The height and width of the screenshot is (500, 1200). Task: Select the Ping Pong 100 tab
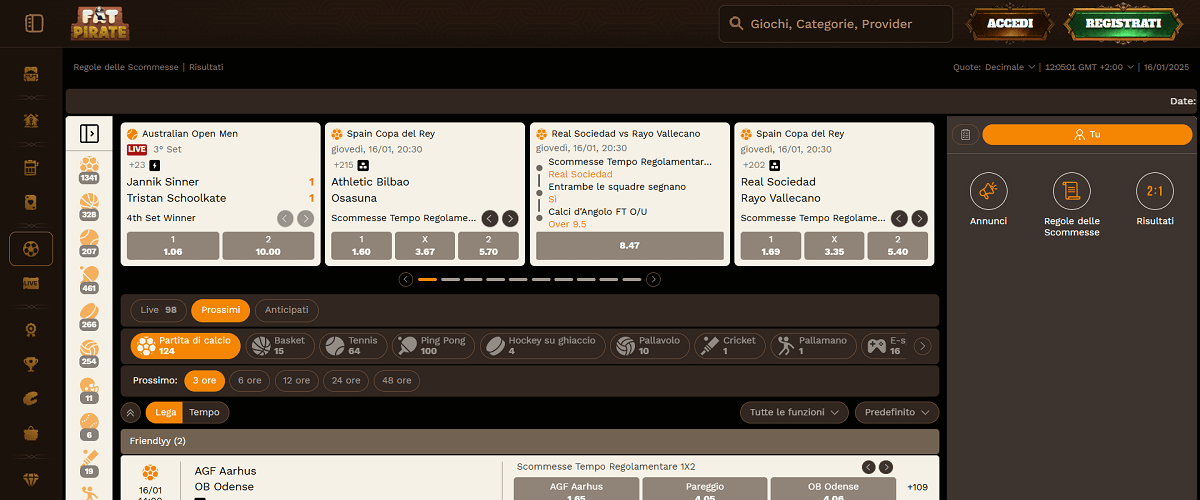tap(433, 346)
